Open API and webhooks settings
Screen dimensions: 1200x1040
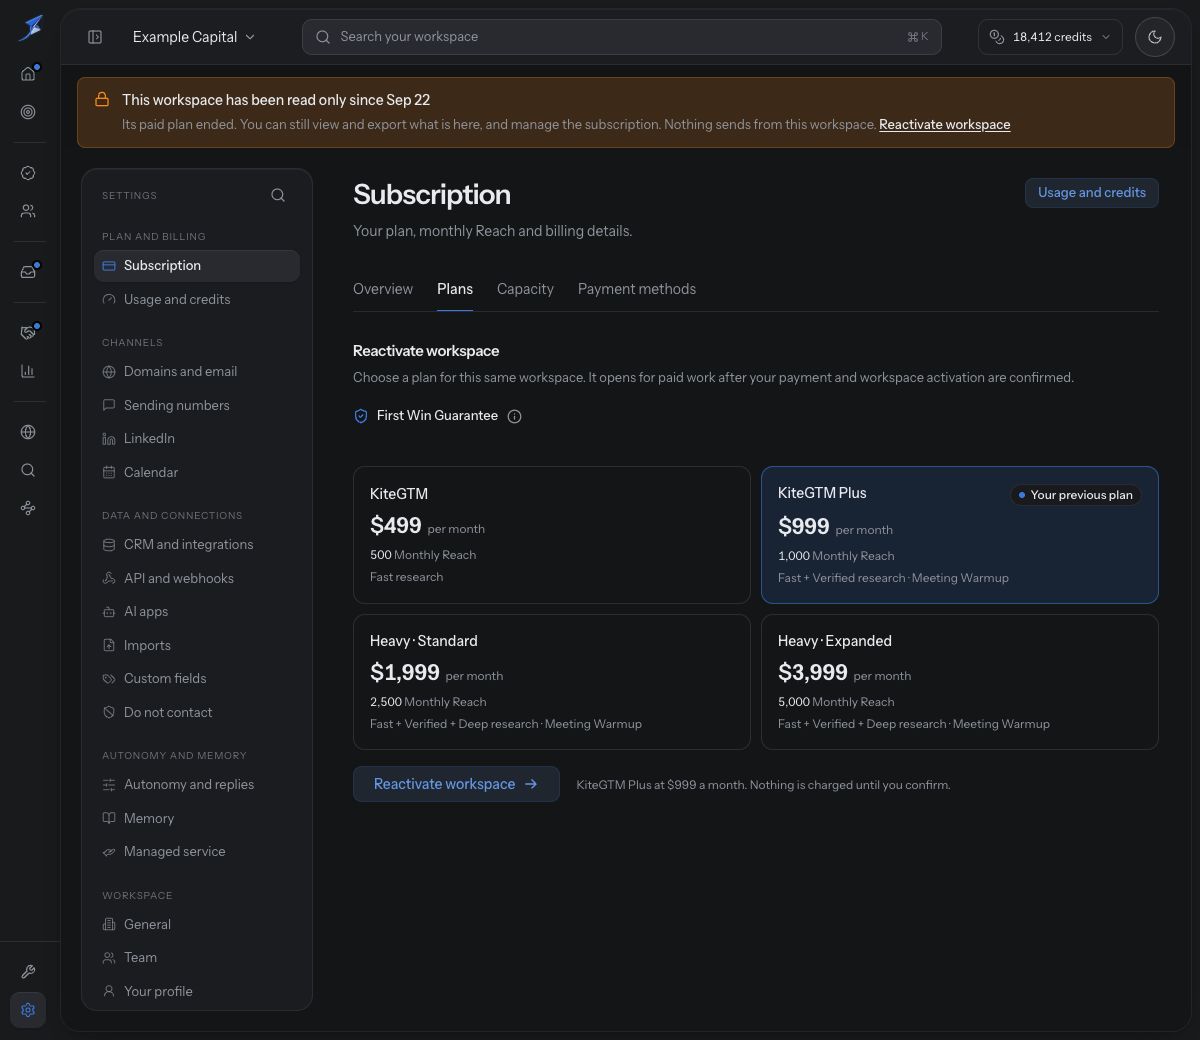pos(197,578)
